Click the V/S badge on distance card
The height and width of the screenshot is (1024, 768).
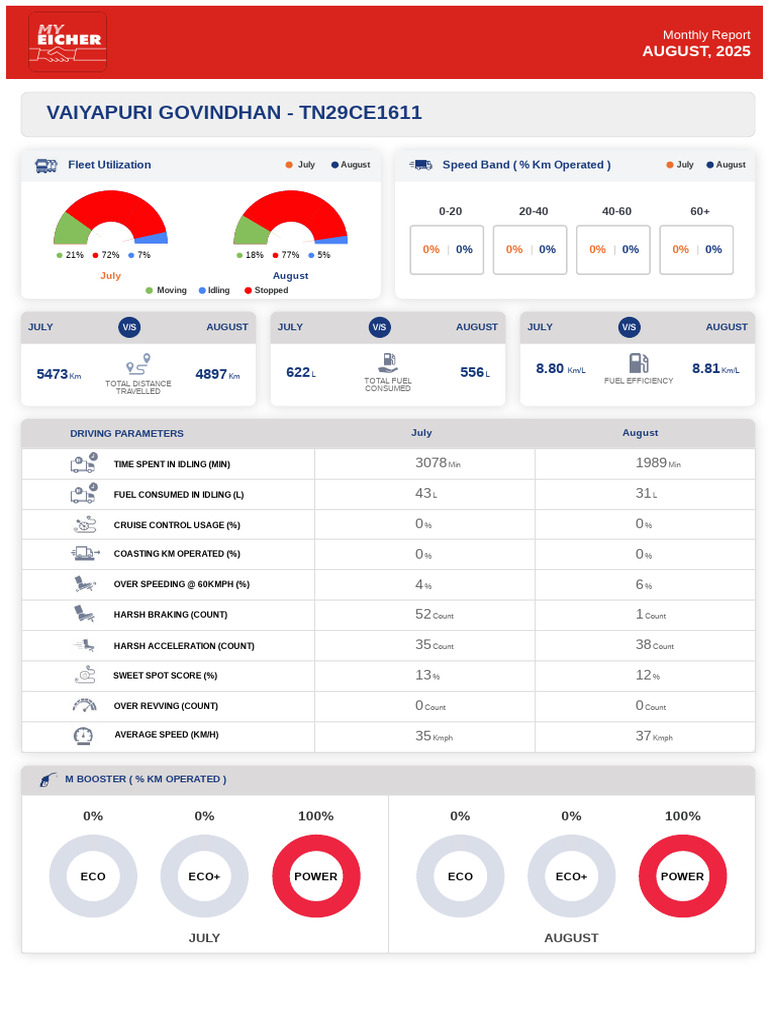tap(129, 327)
